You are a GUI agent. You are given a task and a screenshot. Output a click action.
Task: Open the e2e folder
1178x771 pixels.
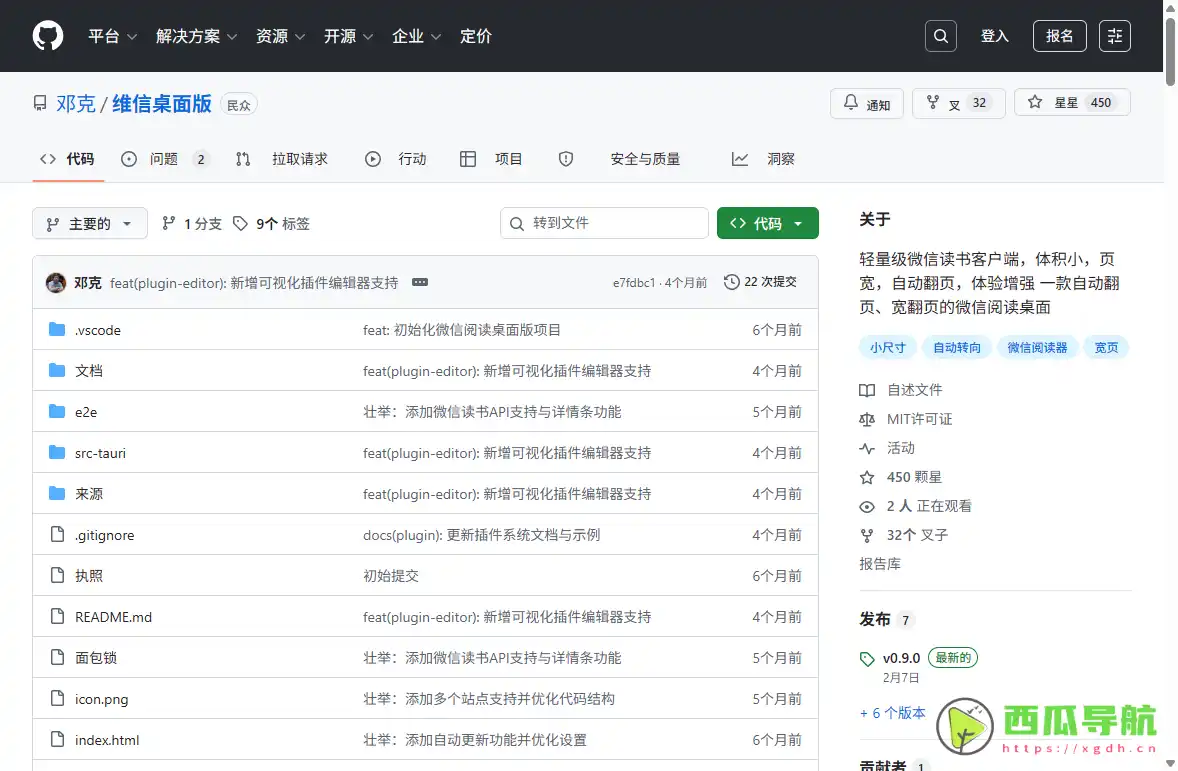coord(86,412)
